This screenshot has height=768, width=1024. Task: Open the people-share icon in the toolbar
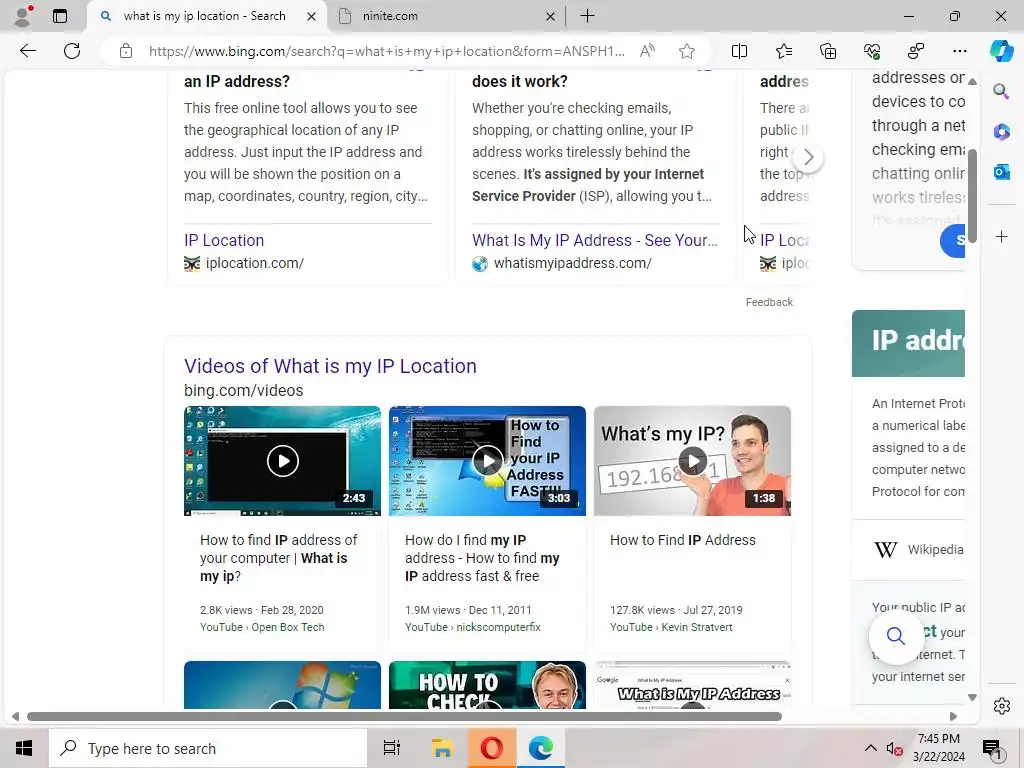916,51
